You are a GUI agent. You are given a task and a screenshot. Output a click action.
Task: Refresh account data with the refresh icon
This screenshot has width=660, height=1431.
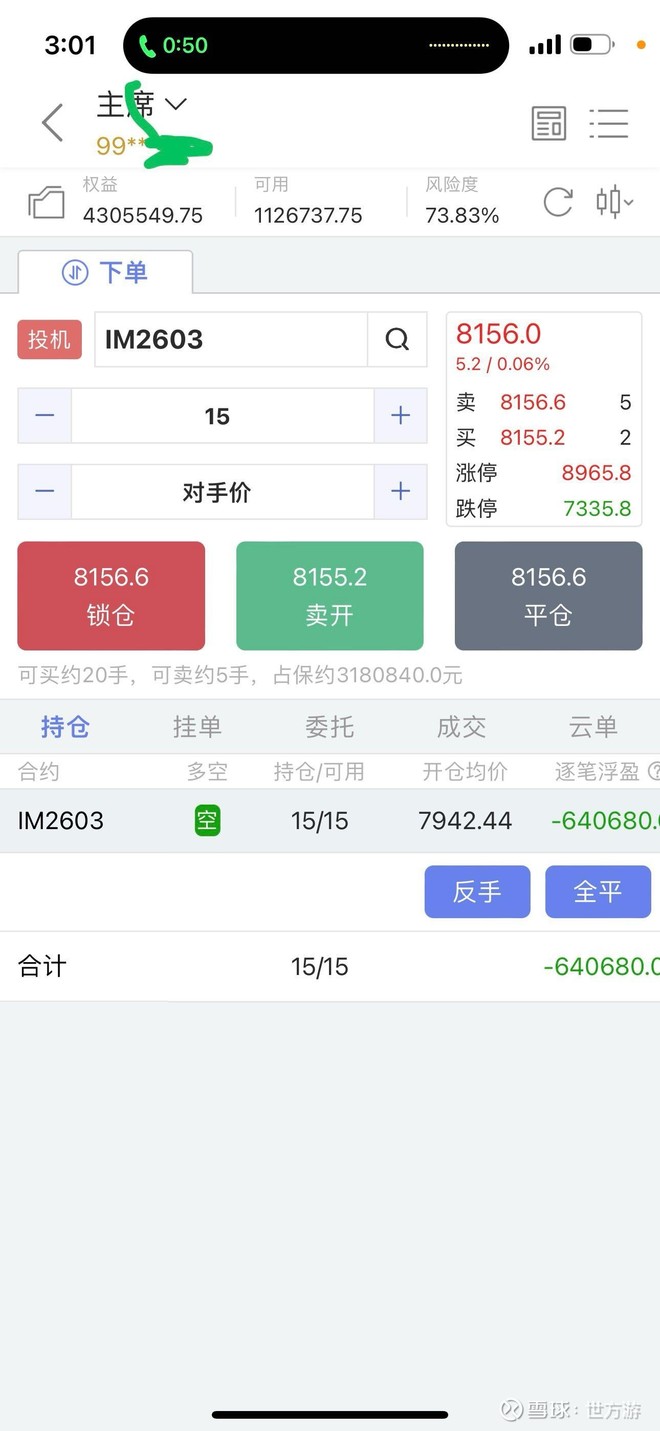(x=557, y=201)
